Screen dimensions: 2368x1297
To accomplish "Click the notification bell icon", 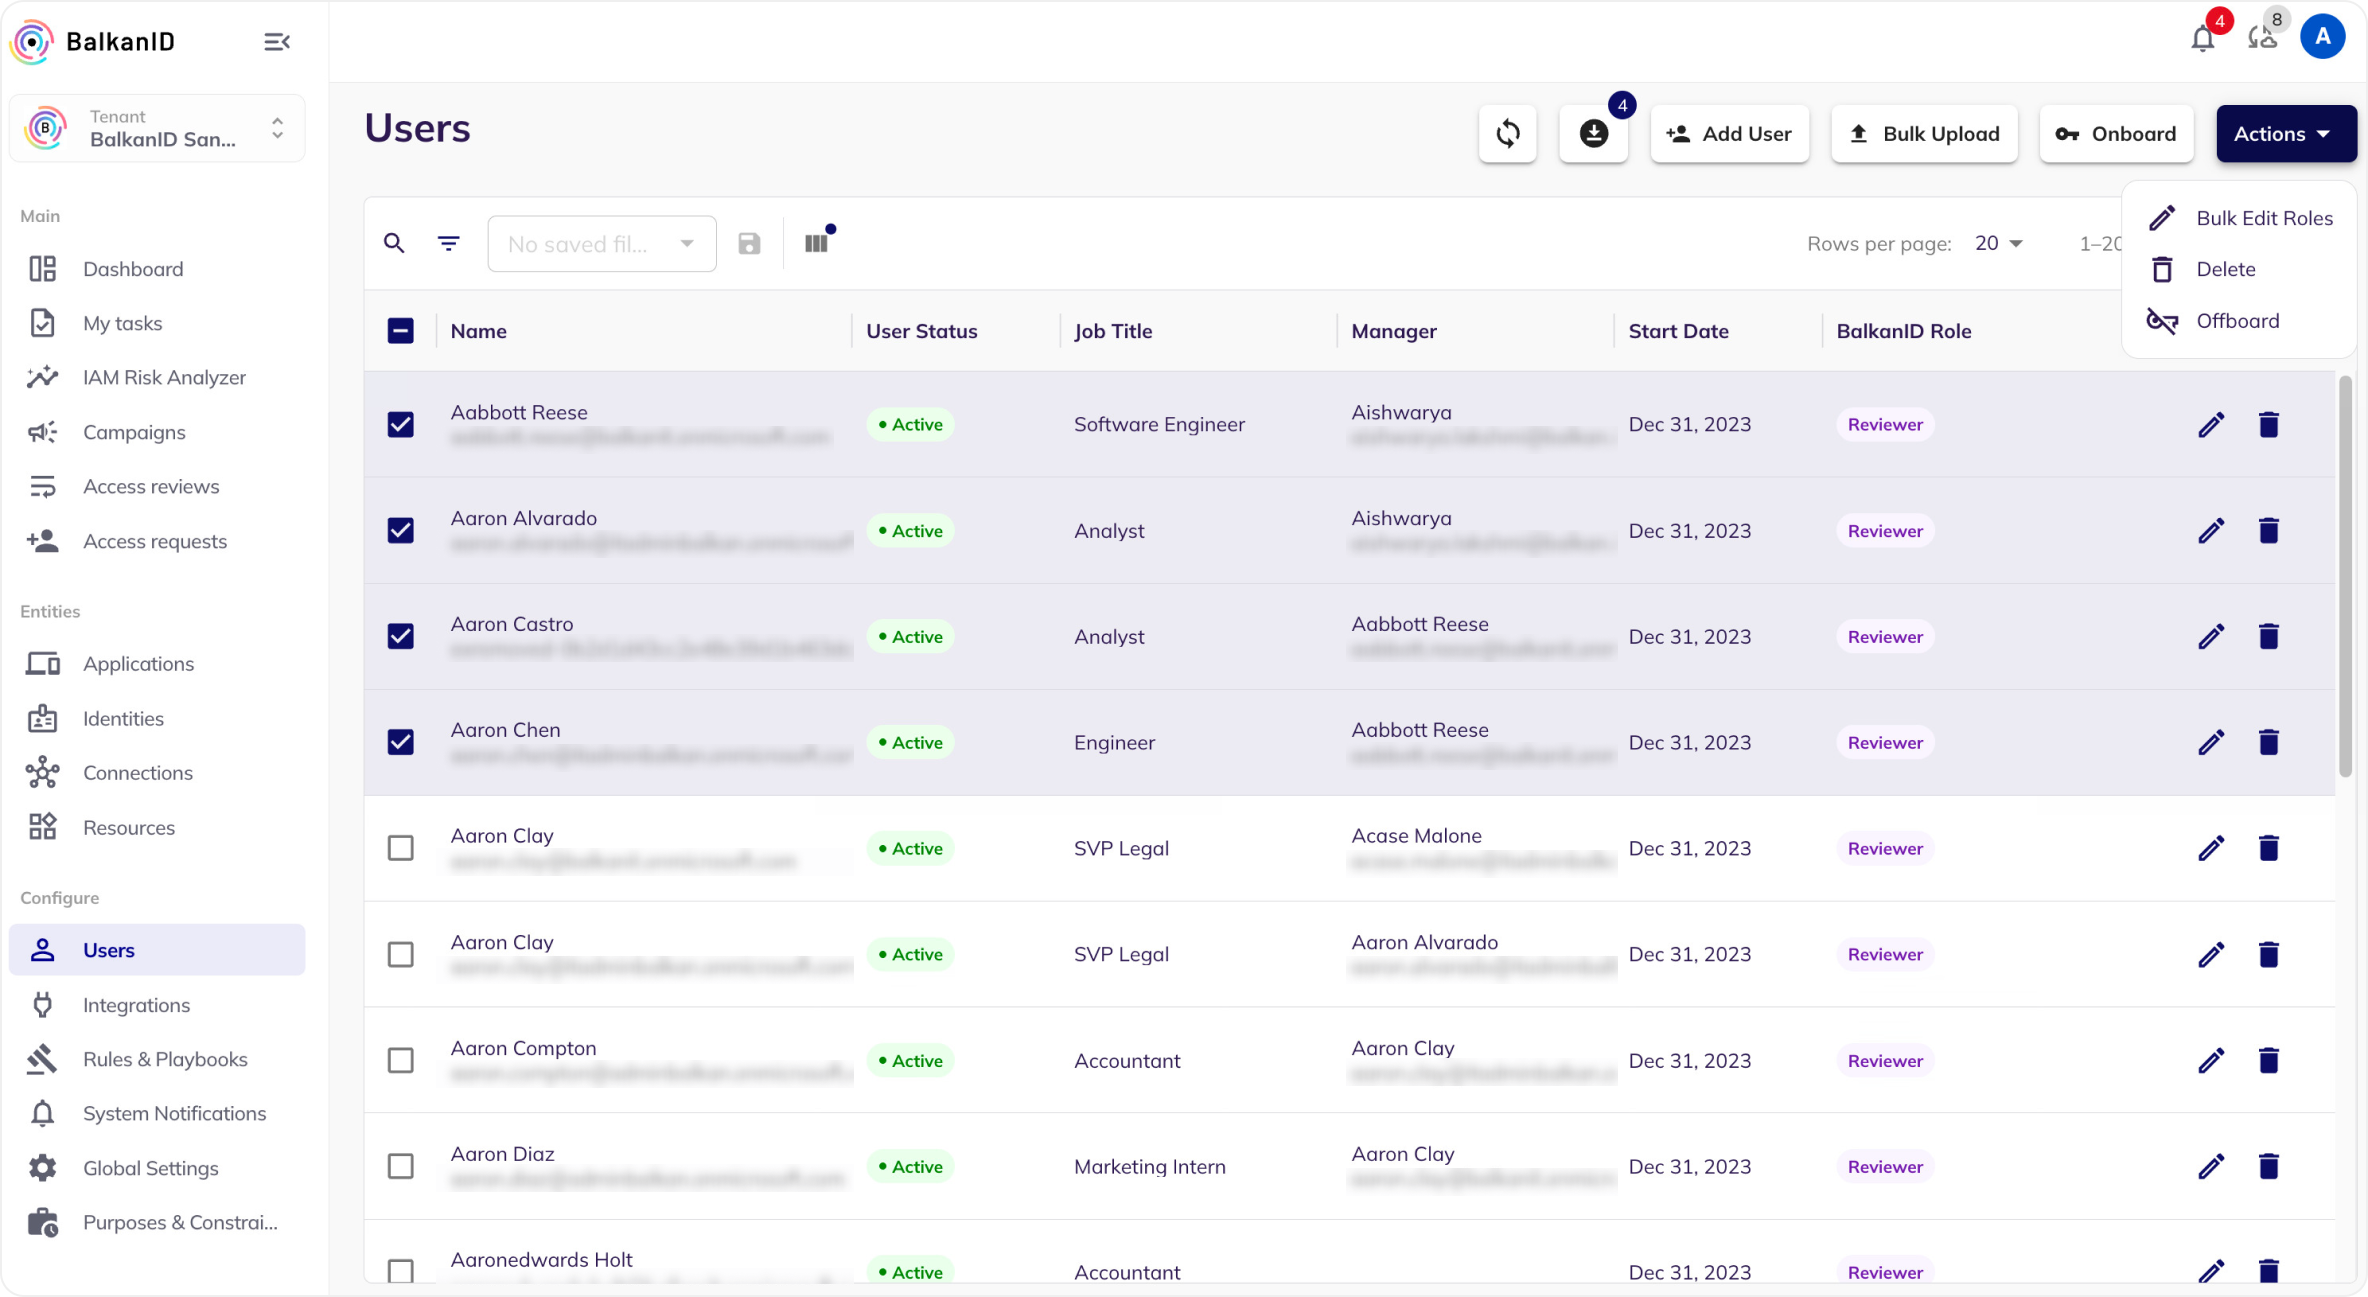I will [2202, 39].
